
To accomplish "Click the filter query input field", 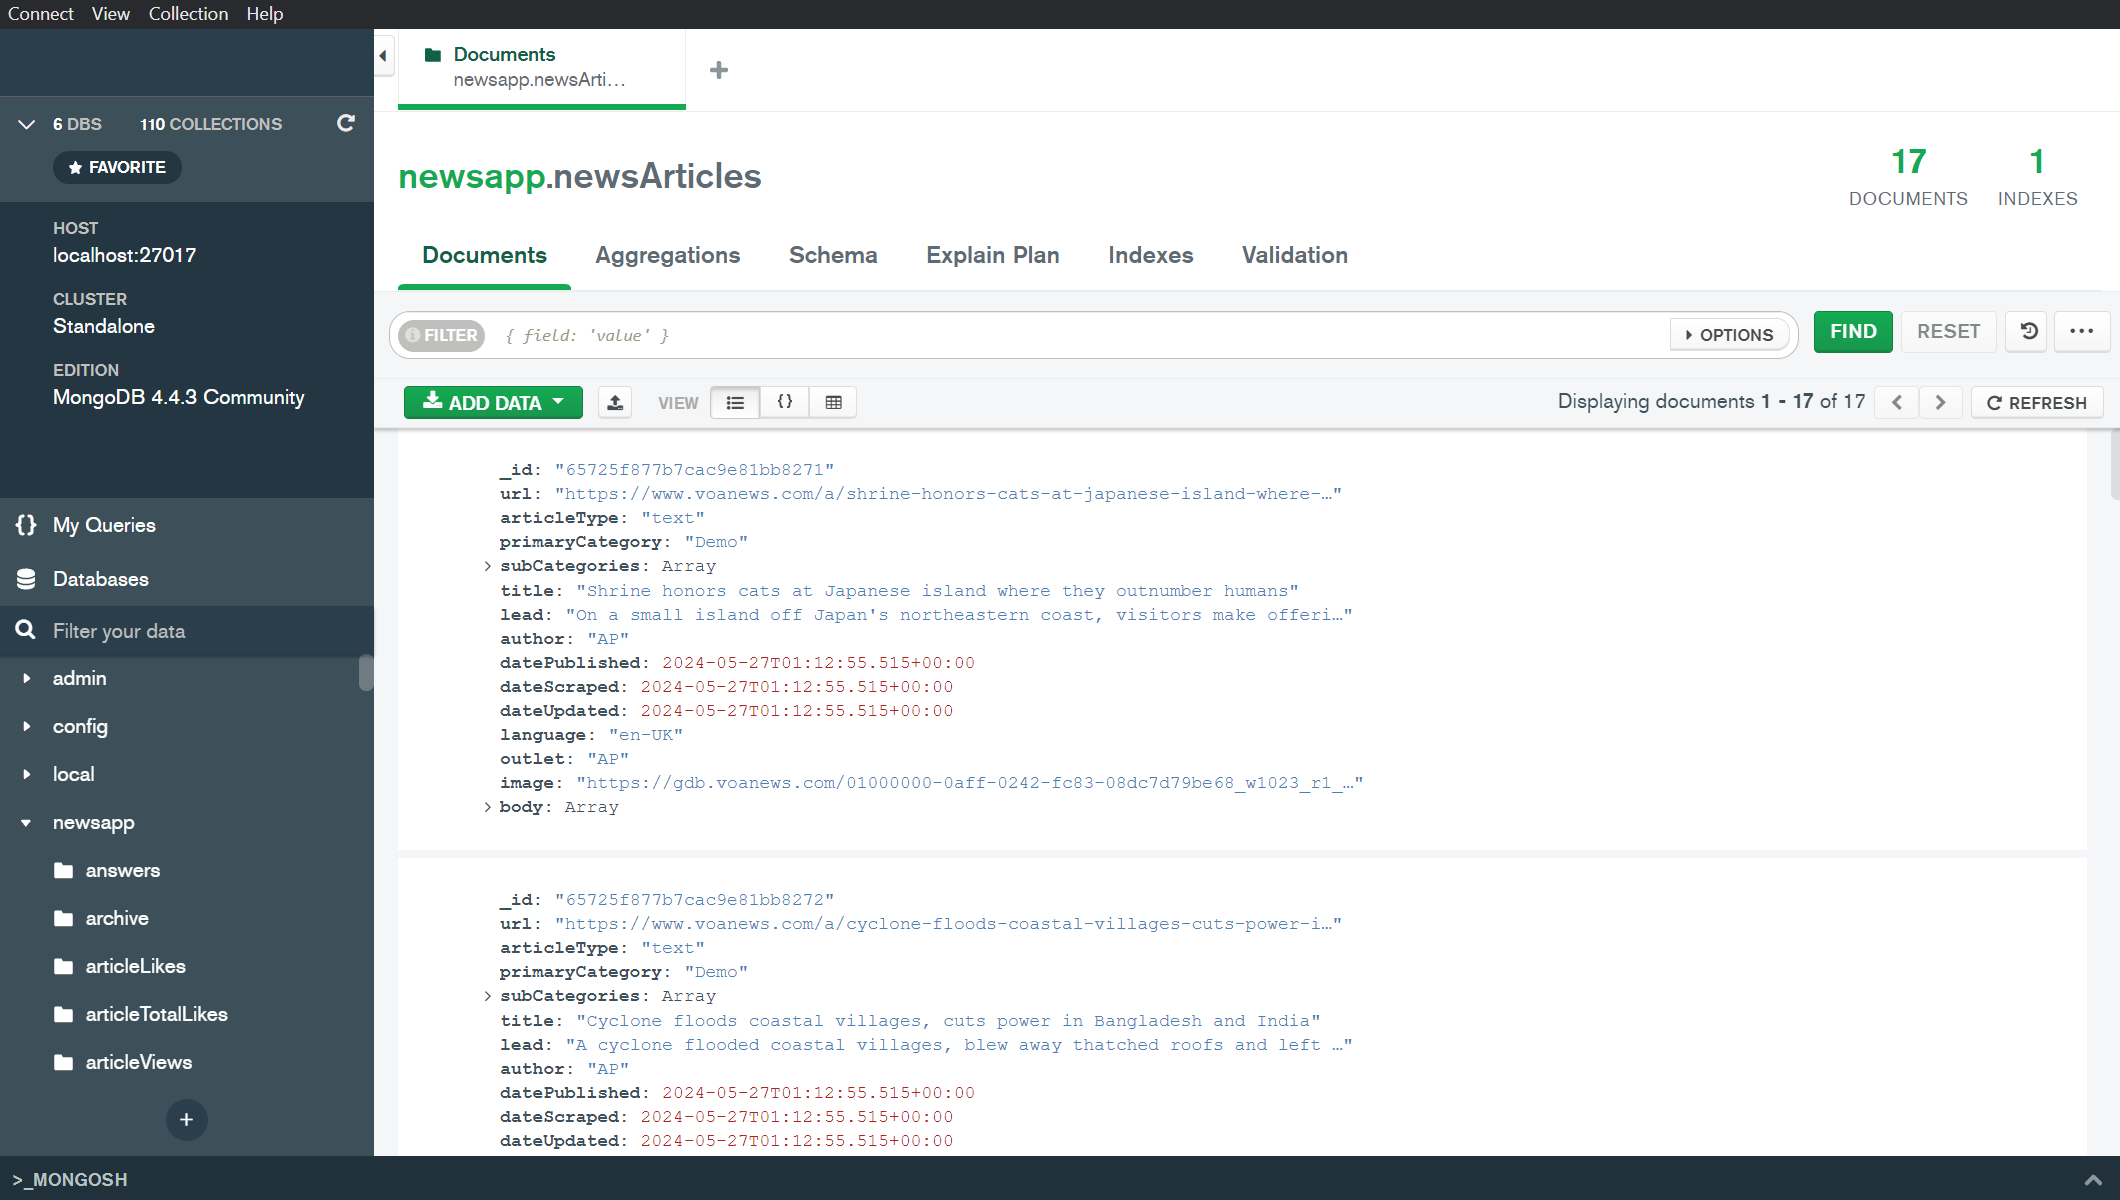I will [x=1080, y=335].
